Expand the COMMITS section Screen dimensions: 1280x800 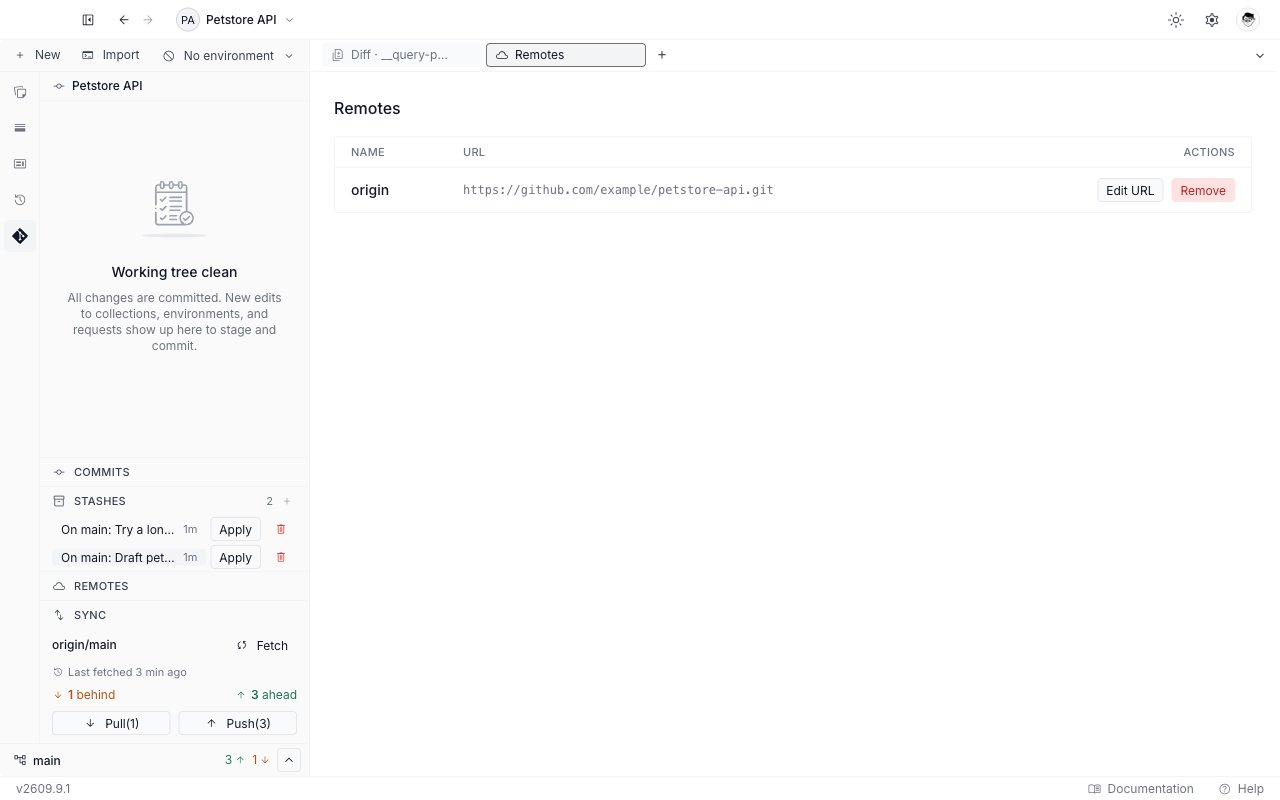click(x=174, y=472)
